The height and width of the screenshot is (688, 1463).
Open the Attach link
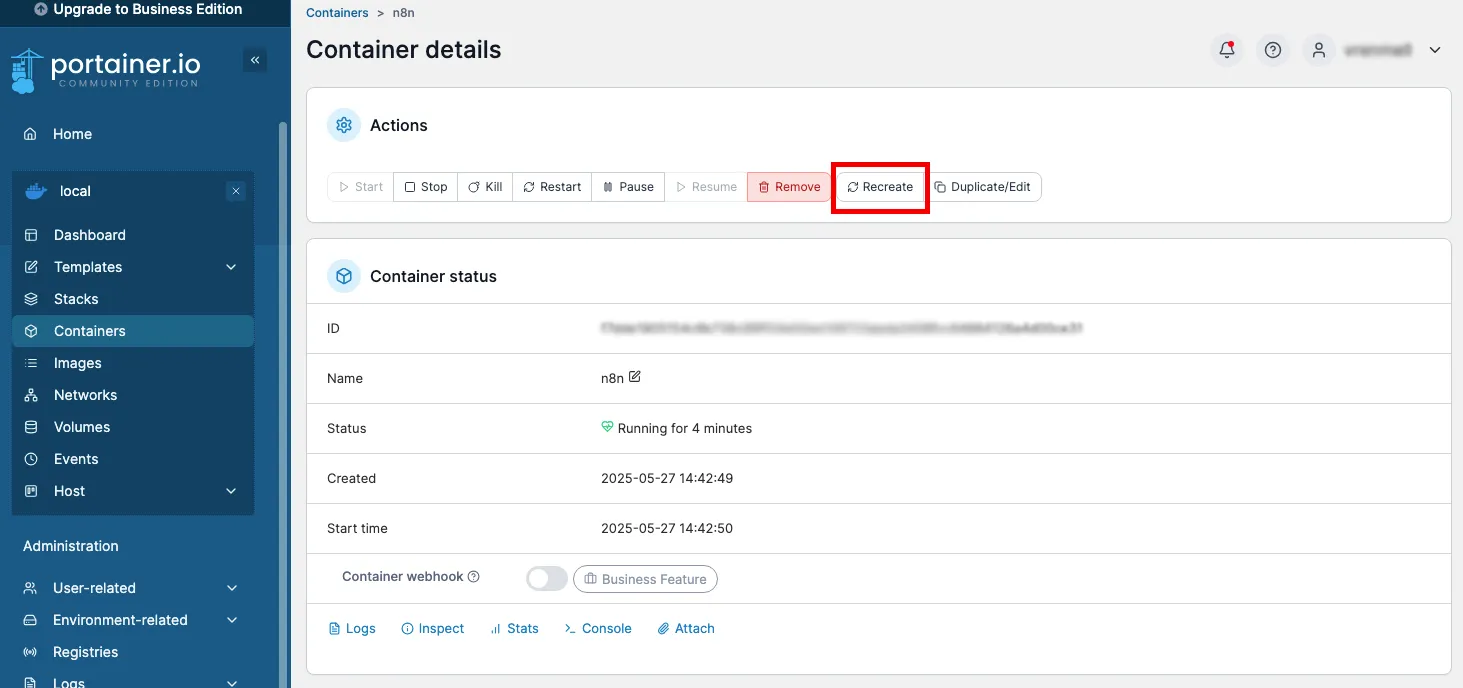click(686, 629)
